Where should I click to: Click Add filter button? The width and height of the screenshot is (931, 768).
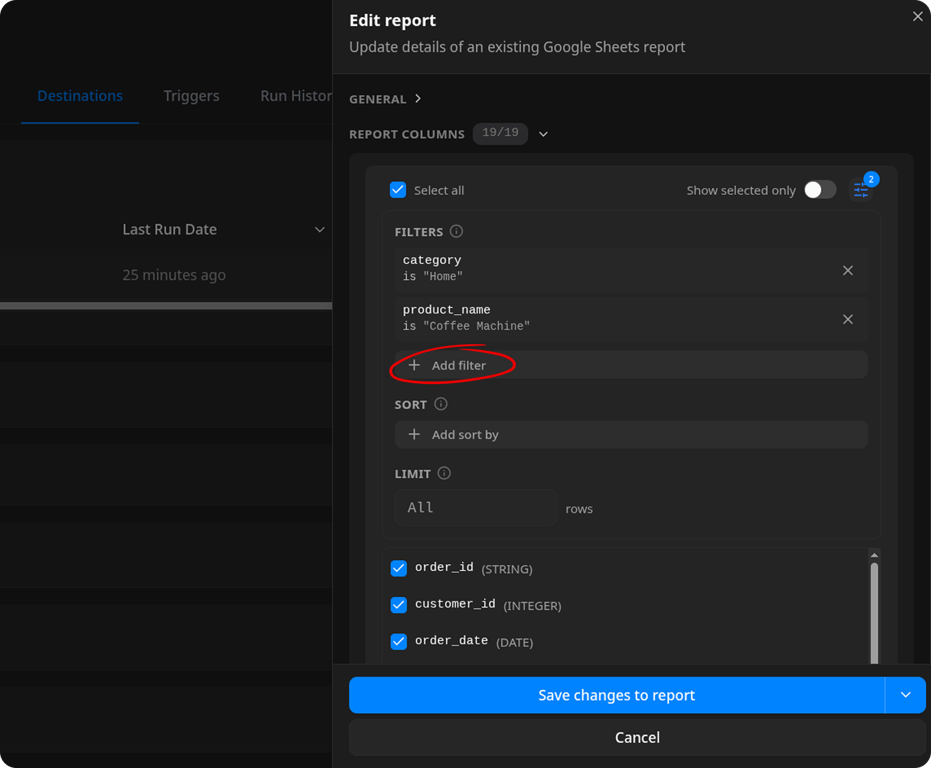click(631, 365)
